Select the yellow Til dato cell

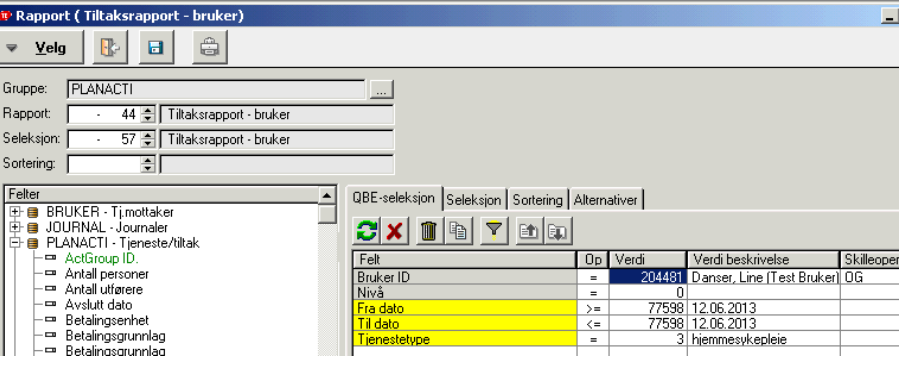(465, 323)
